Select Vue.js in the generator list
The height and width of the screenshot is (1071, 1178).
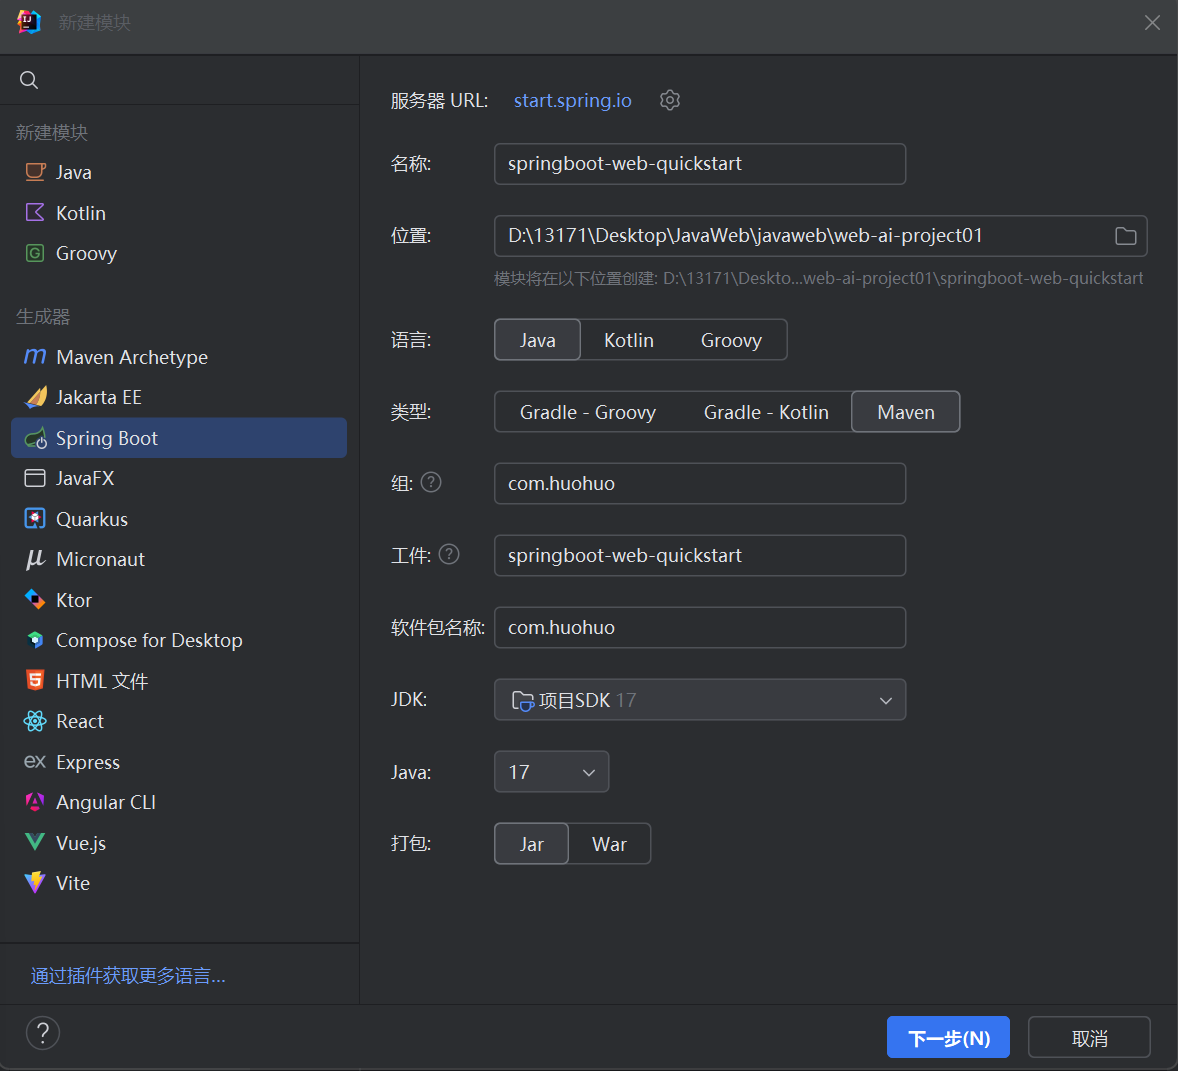[179, 842]
